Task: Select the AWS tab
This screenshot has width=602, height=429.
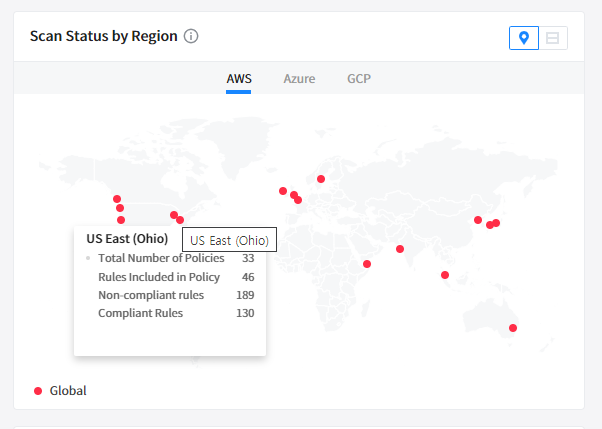Action: (238, 78)
